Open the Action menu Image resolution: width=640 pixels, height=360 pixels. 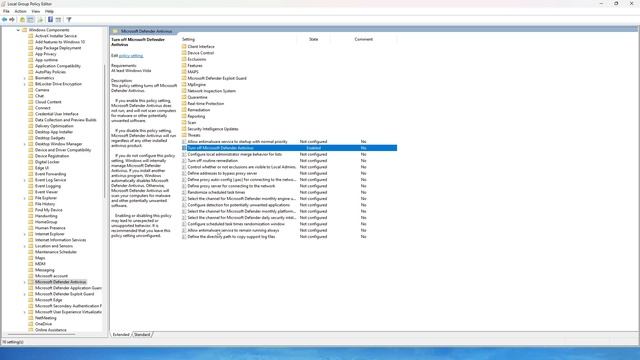(20, 11)
